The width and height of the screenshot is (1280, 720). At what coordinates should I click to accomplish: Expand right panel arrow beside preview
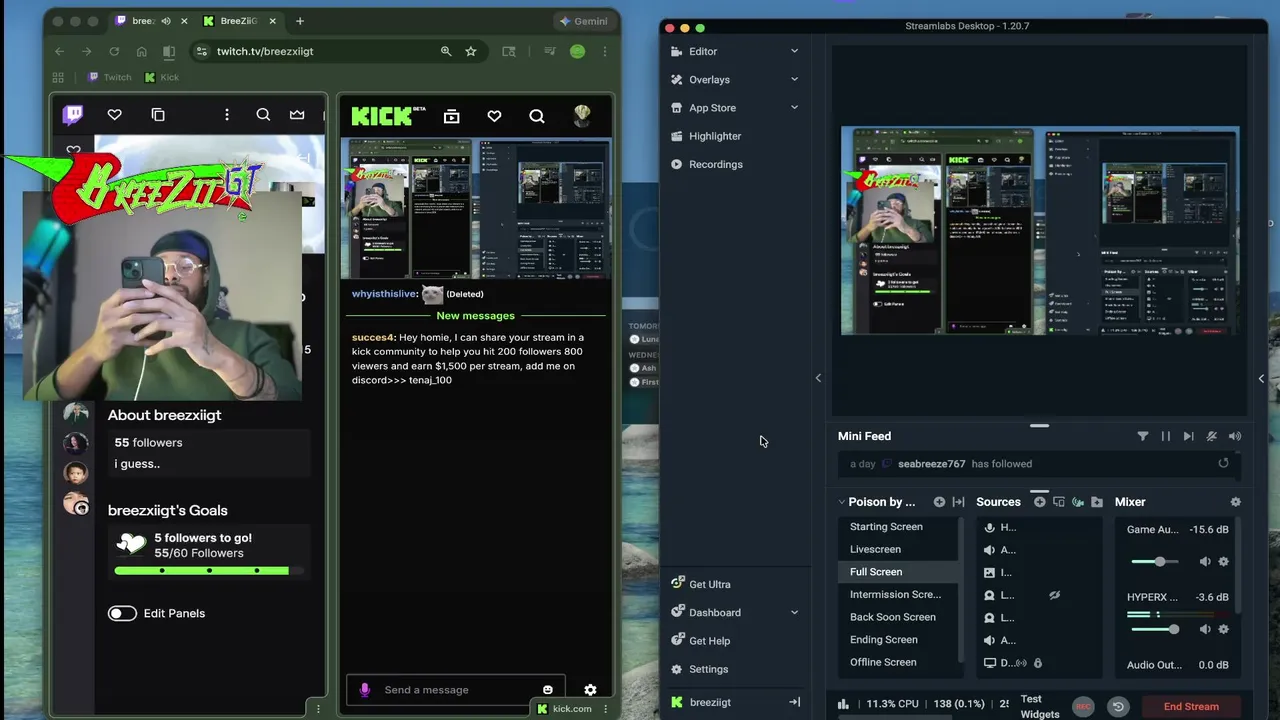(1261, 378)
